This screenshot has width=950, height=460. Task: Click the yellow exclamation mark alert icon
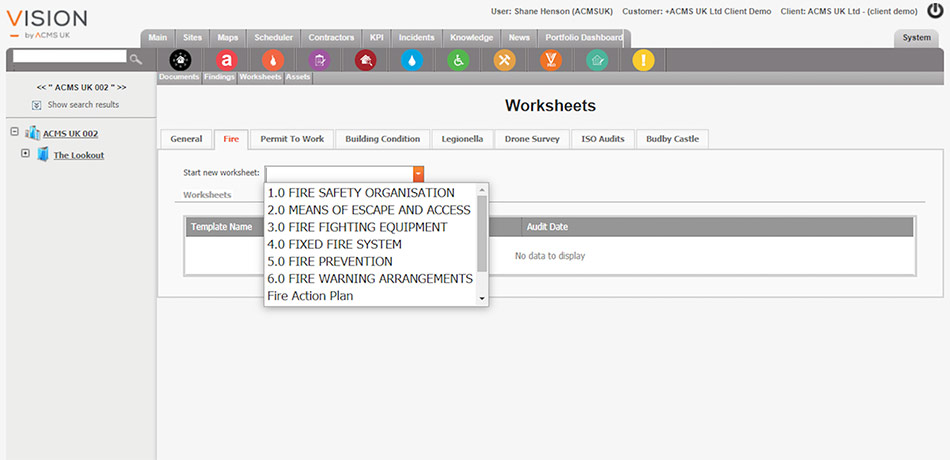click(x=643, y=60)
